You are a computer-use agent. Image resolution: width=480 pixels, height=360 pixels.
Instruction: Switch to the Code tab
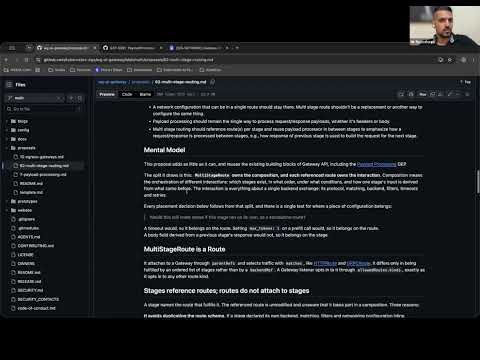point(127,94)
